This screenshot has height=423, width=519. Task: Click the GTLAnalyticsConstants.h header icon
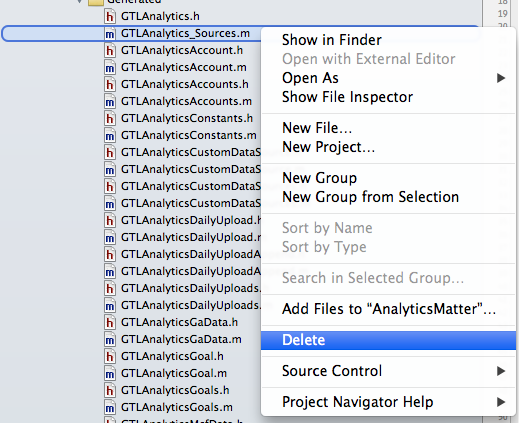pyautogui.click(x=110, y=119)
